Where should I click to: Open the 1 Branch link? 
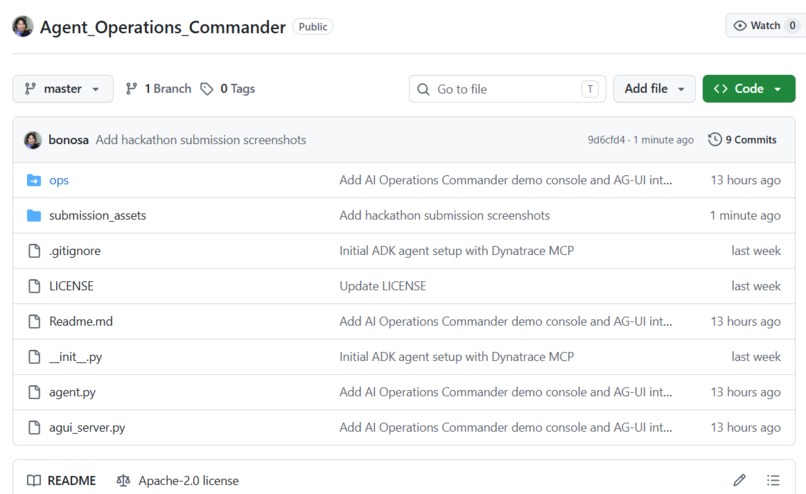click(158, 89)
